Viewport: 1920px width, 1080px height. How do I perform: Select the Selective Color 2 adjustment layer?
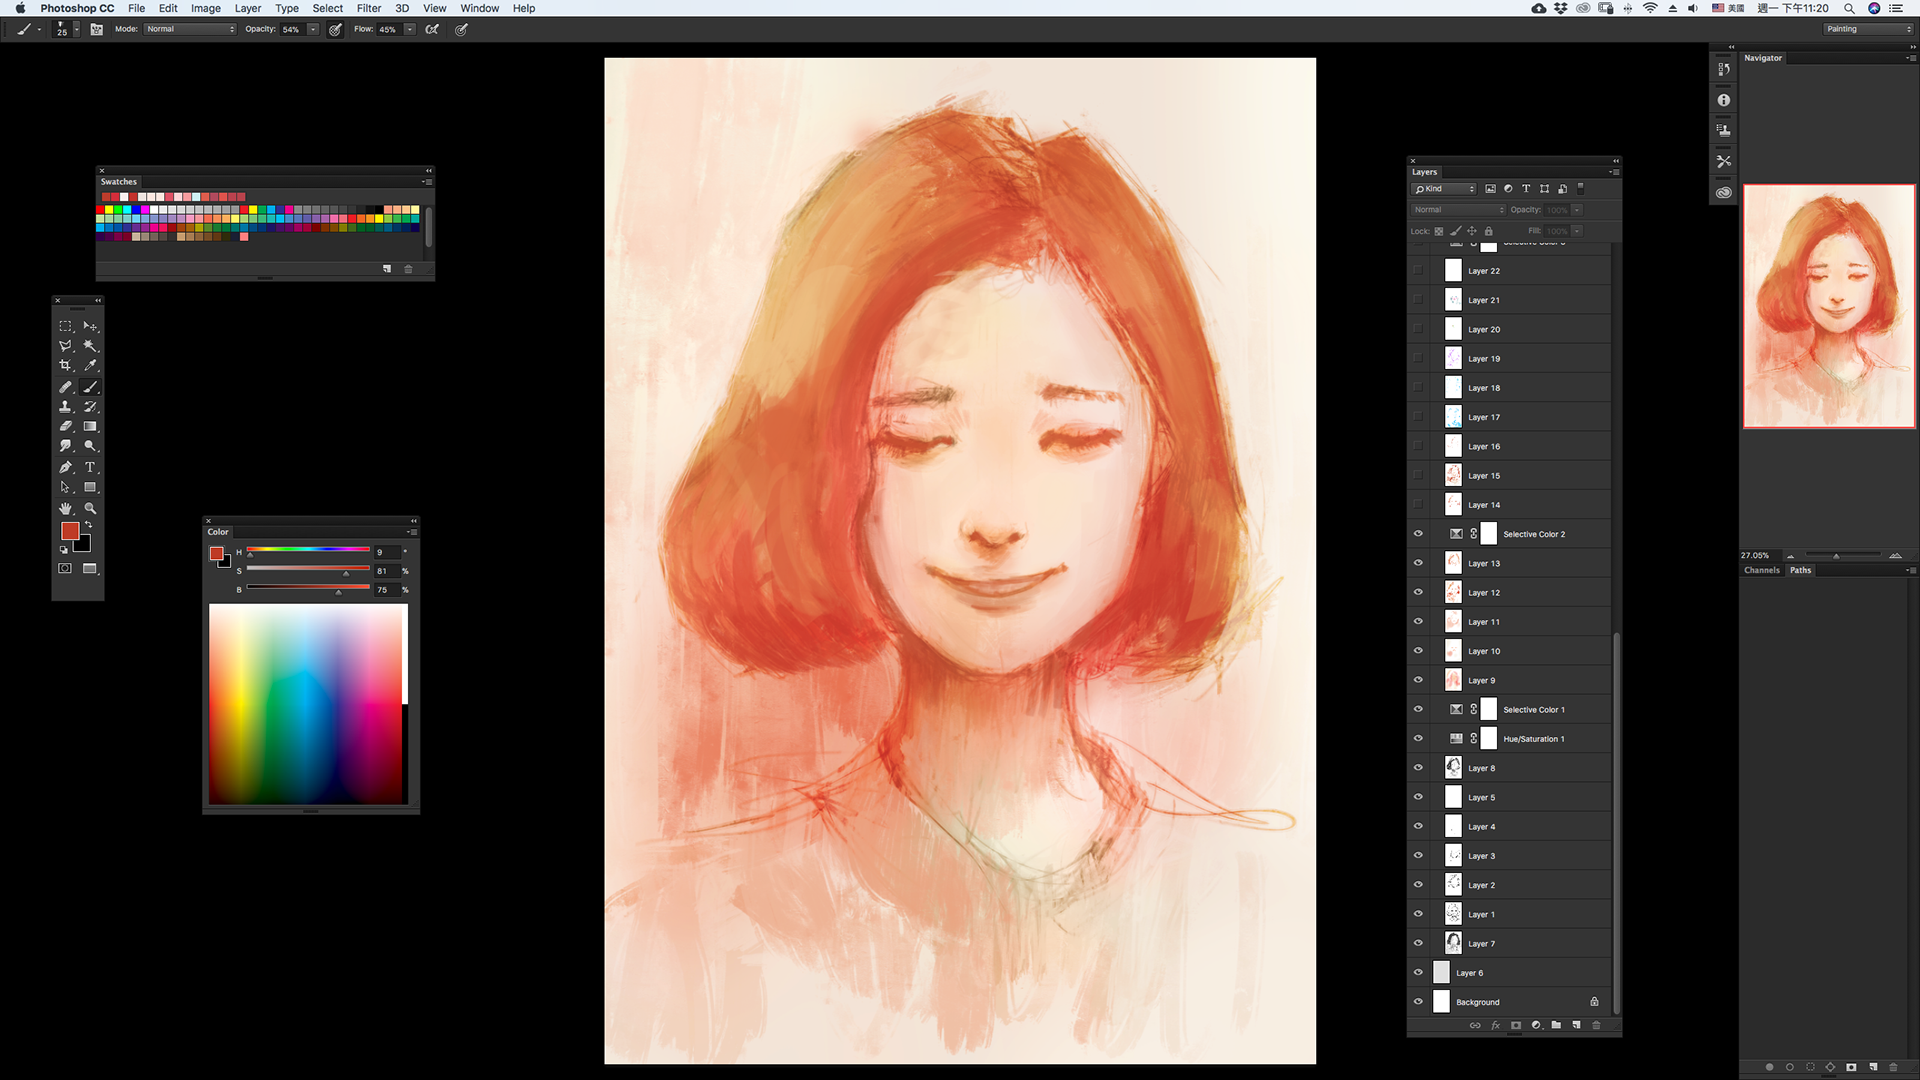point(1534,534)
